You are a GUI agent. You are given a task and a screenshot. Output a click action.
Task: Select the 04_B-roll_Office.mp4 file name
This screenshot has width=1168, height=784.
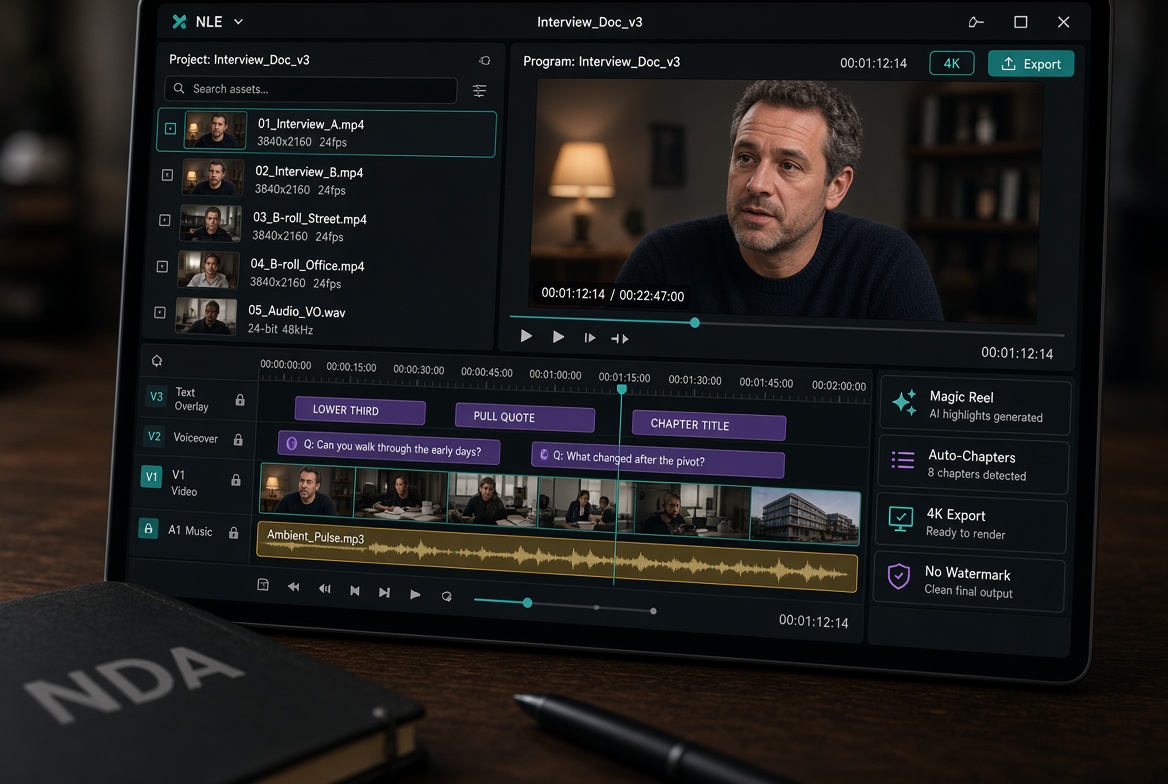coord(307,265)
